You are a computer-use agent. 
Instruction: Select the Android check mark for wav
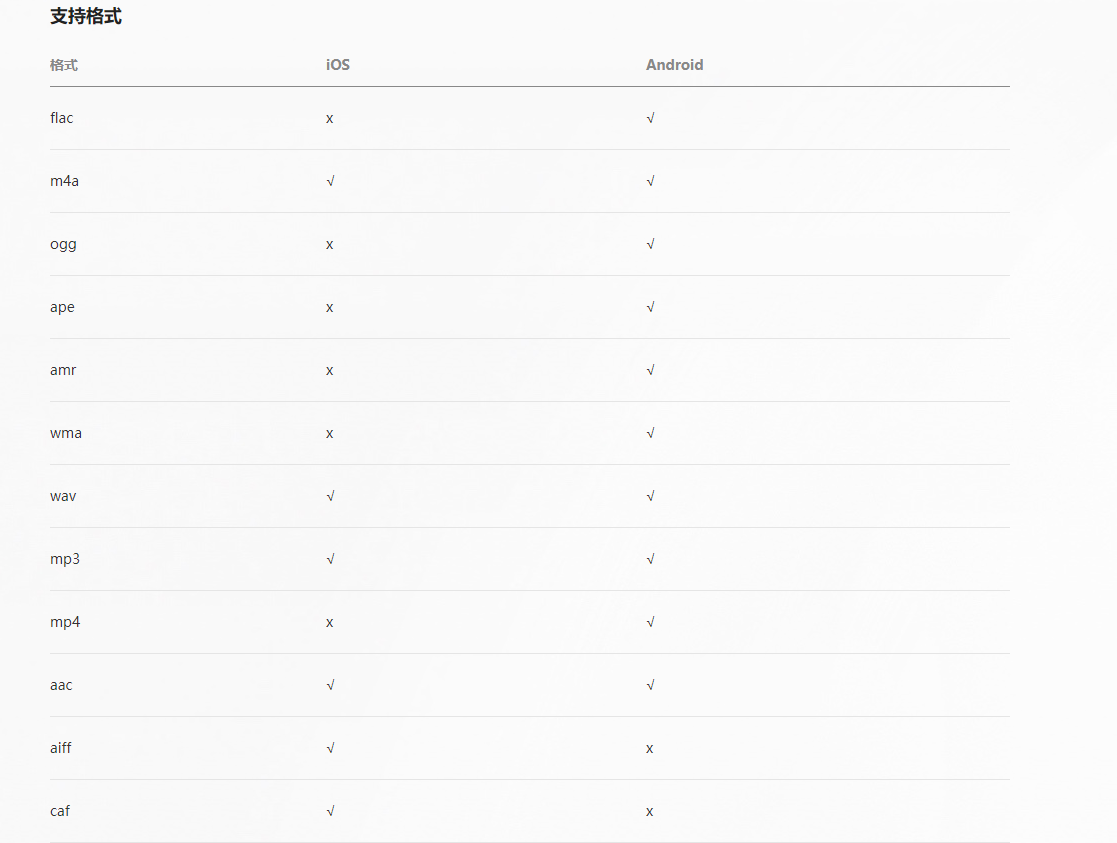(650, 496)
